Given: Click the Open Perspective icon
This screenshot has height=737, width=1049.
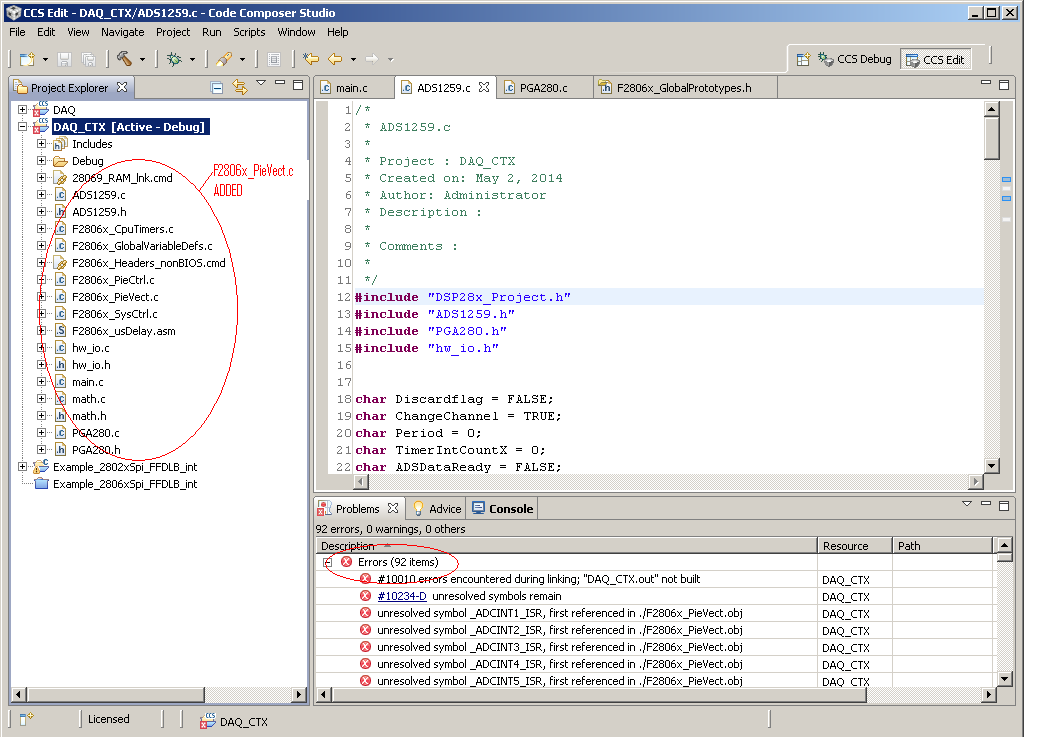Looking at the screenshot, I should tap(803, 60).
